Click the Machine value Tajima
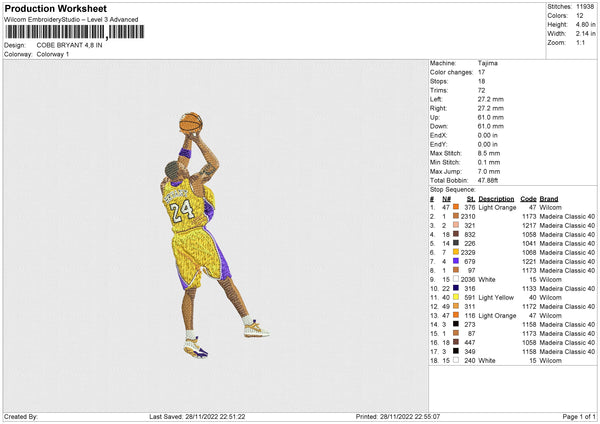 coord(488,63)
